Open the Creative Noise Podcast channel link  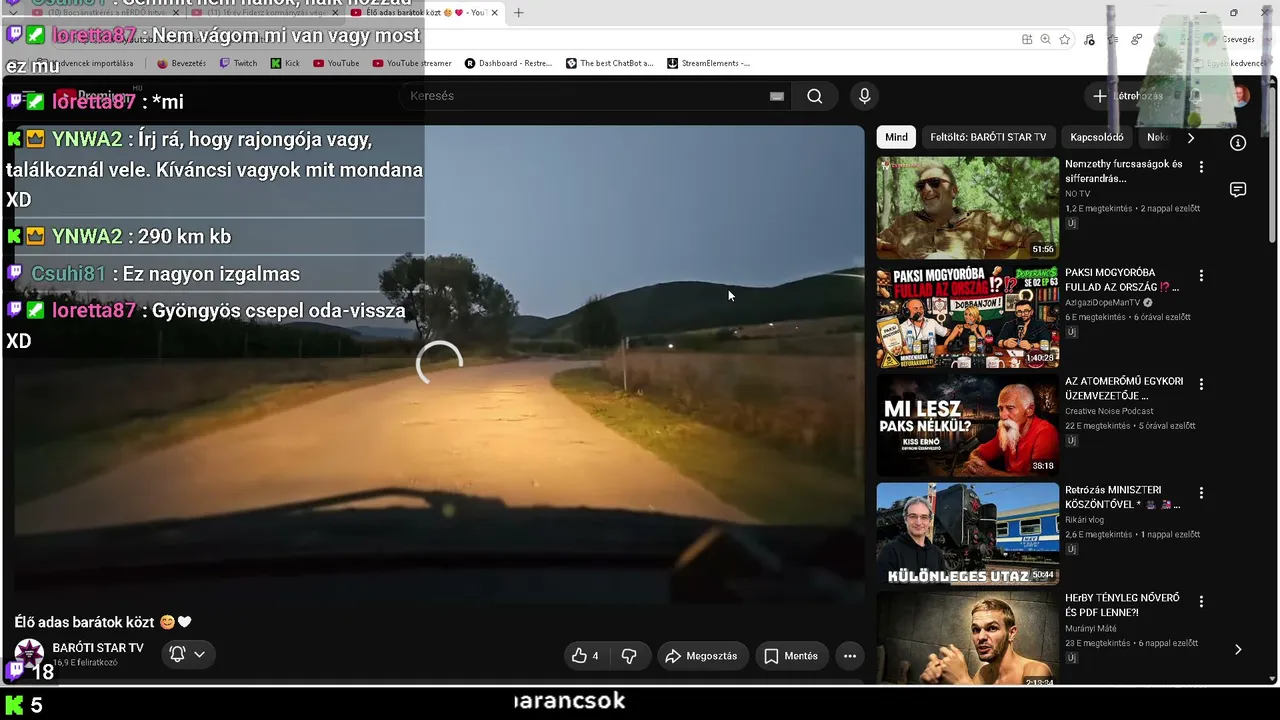[1109, 411]
